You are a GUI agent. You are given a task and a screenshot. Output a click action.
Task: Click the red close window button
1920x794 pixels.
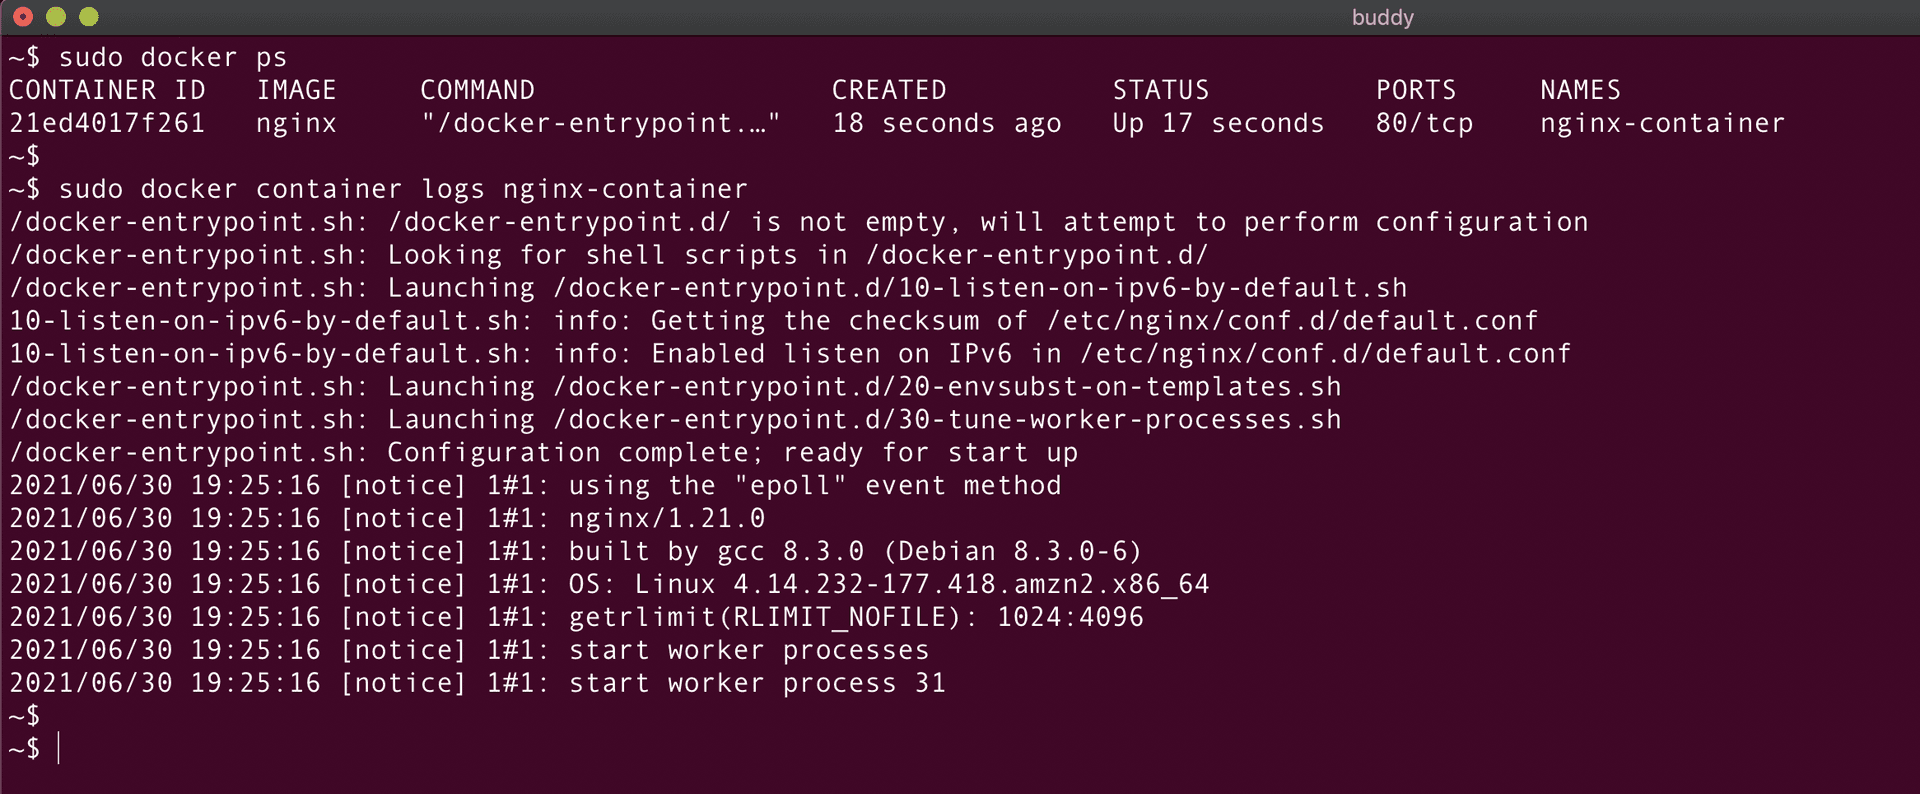[x=23, y=17]
